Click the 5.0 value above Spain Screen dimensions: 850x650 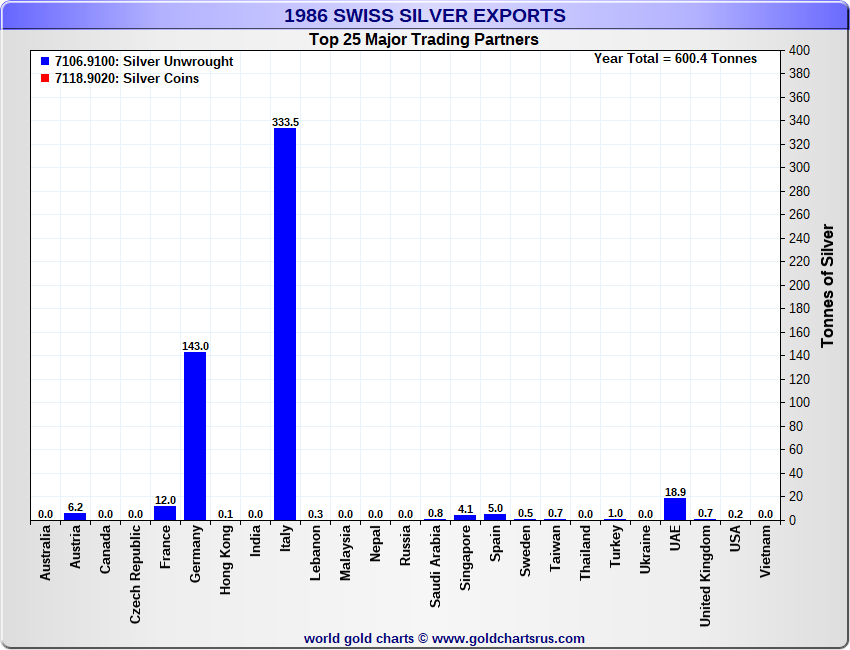[x=495, y=509]
